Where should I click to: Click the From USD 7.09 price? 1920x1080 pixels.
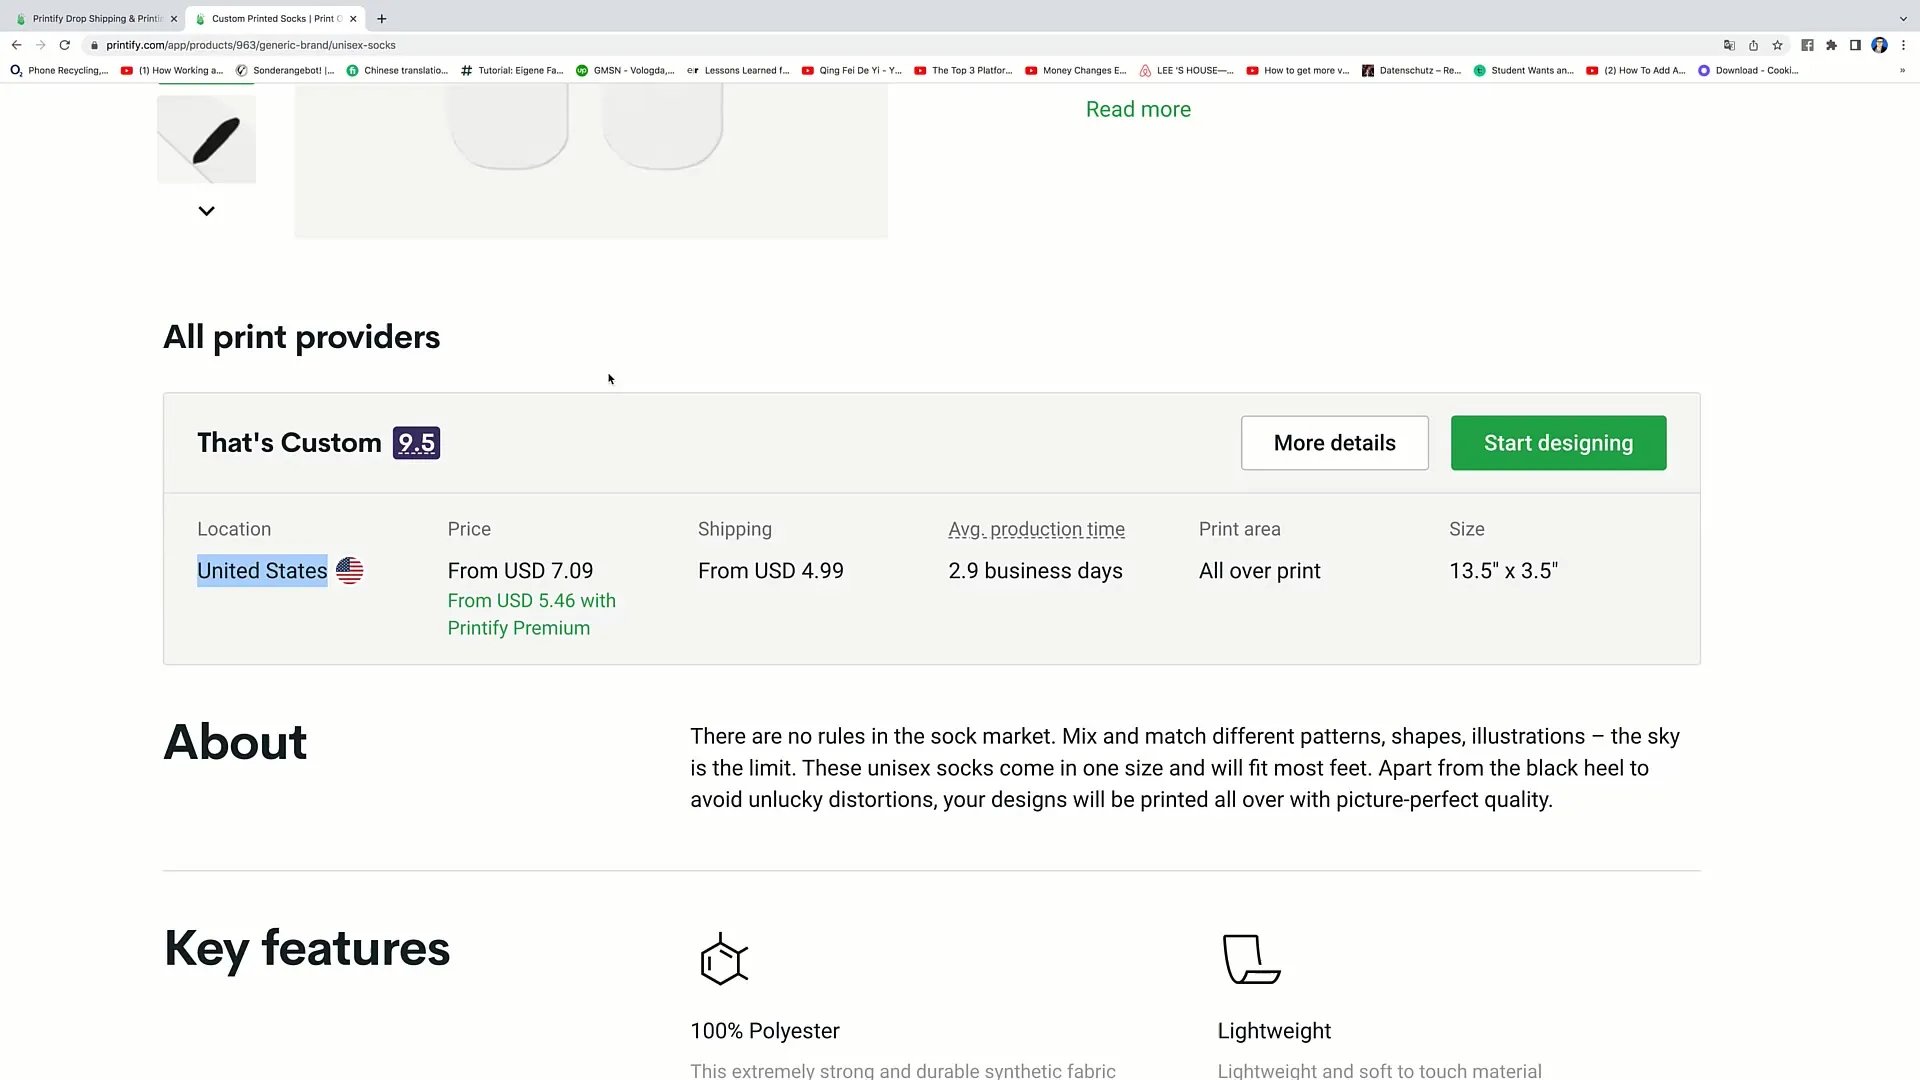pyautogui.click(x=520, y=571)
